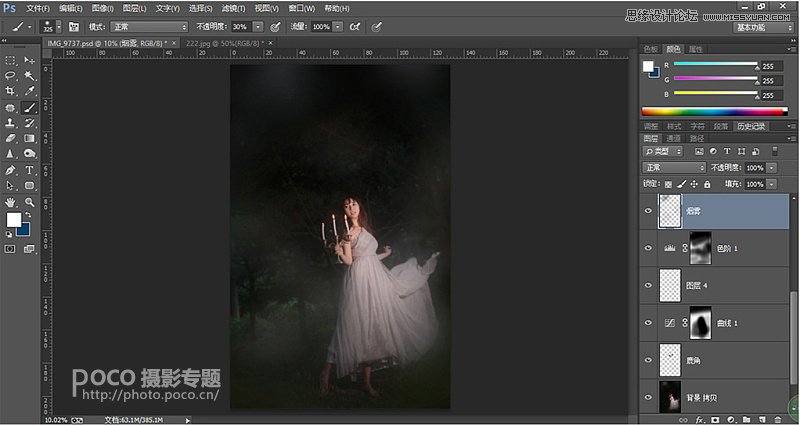
Task: Pick a color from the spectrum ramp
Action: pyautogui.click(x=714, y=112)
